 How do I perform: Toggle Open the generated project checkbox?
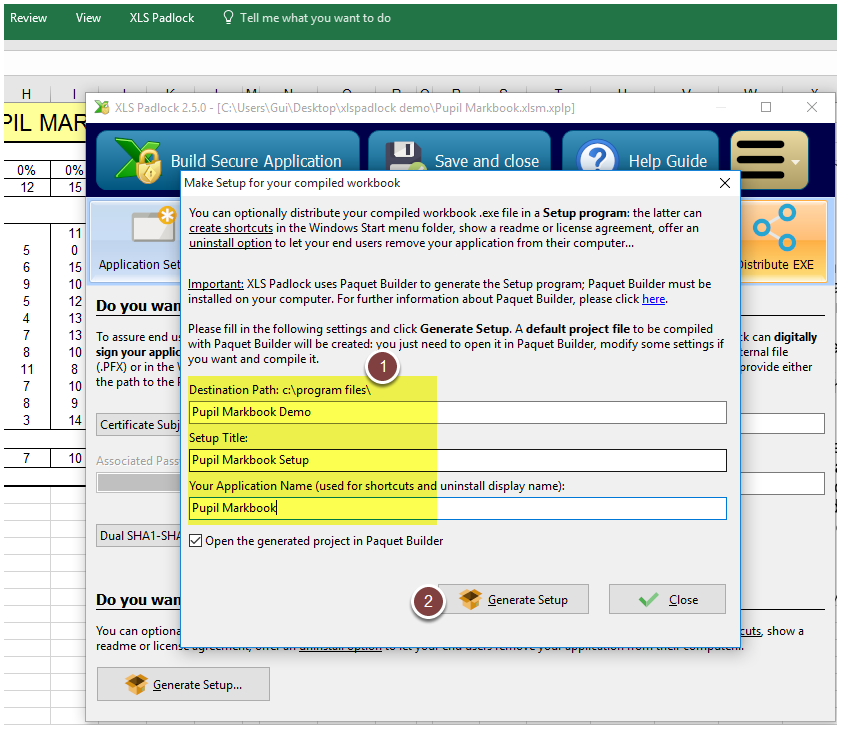tap(196, 541)
